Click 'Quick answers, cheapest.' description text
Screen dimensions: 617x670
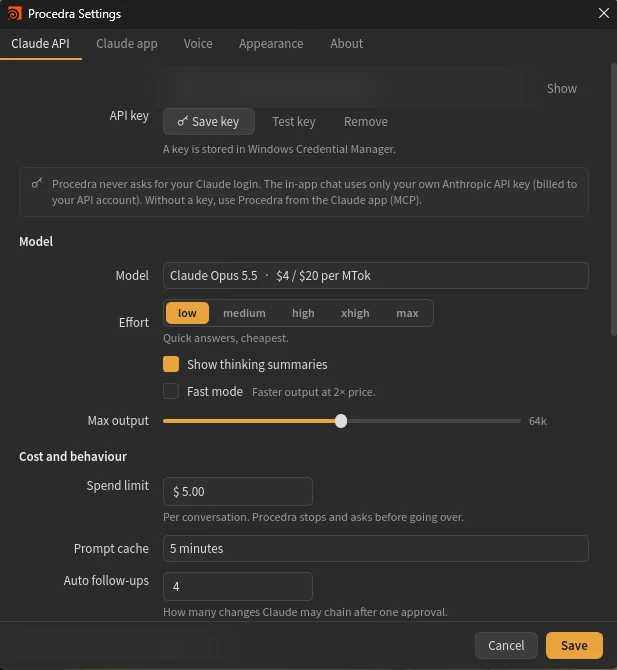(226, 338)
